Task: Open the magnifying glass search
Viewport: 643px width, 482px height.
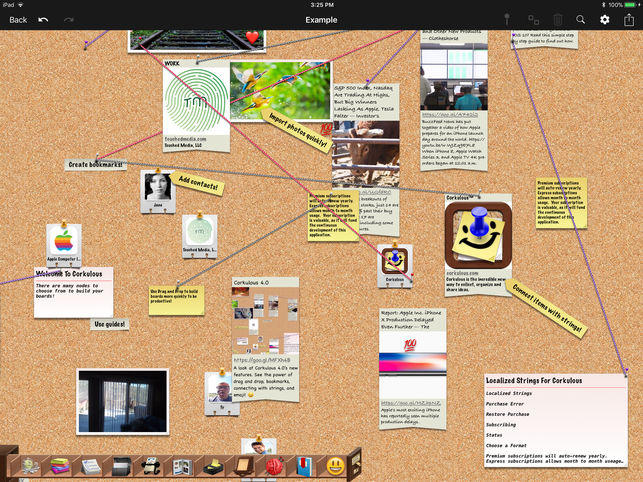Action: (x=580, y=19)
